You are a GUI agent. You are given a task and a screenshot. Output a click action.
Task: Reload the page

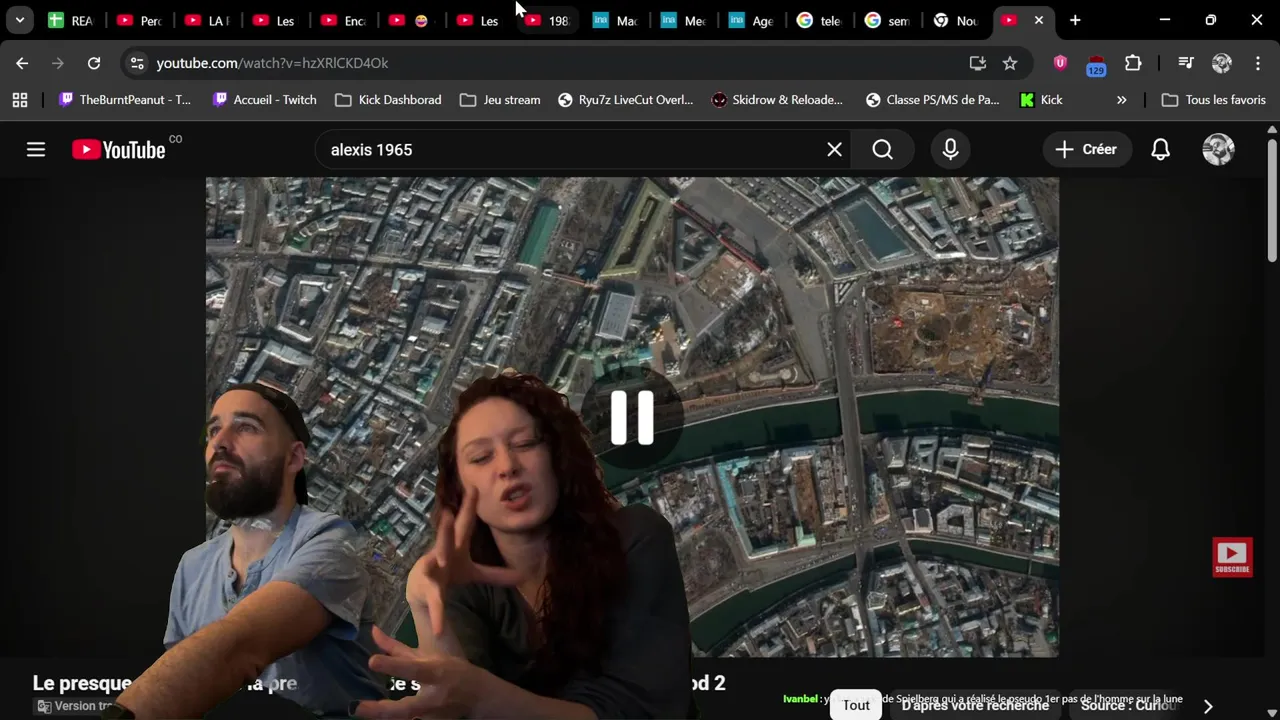[94, 63]
